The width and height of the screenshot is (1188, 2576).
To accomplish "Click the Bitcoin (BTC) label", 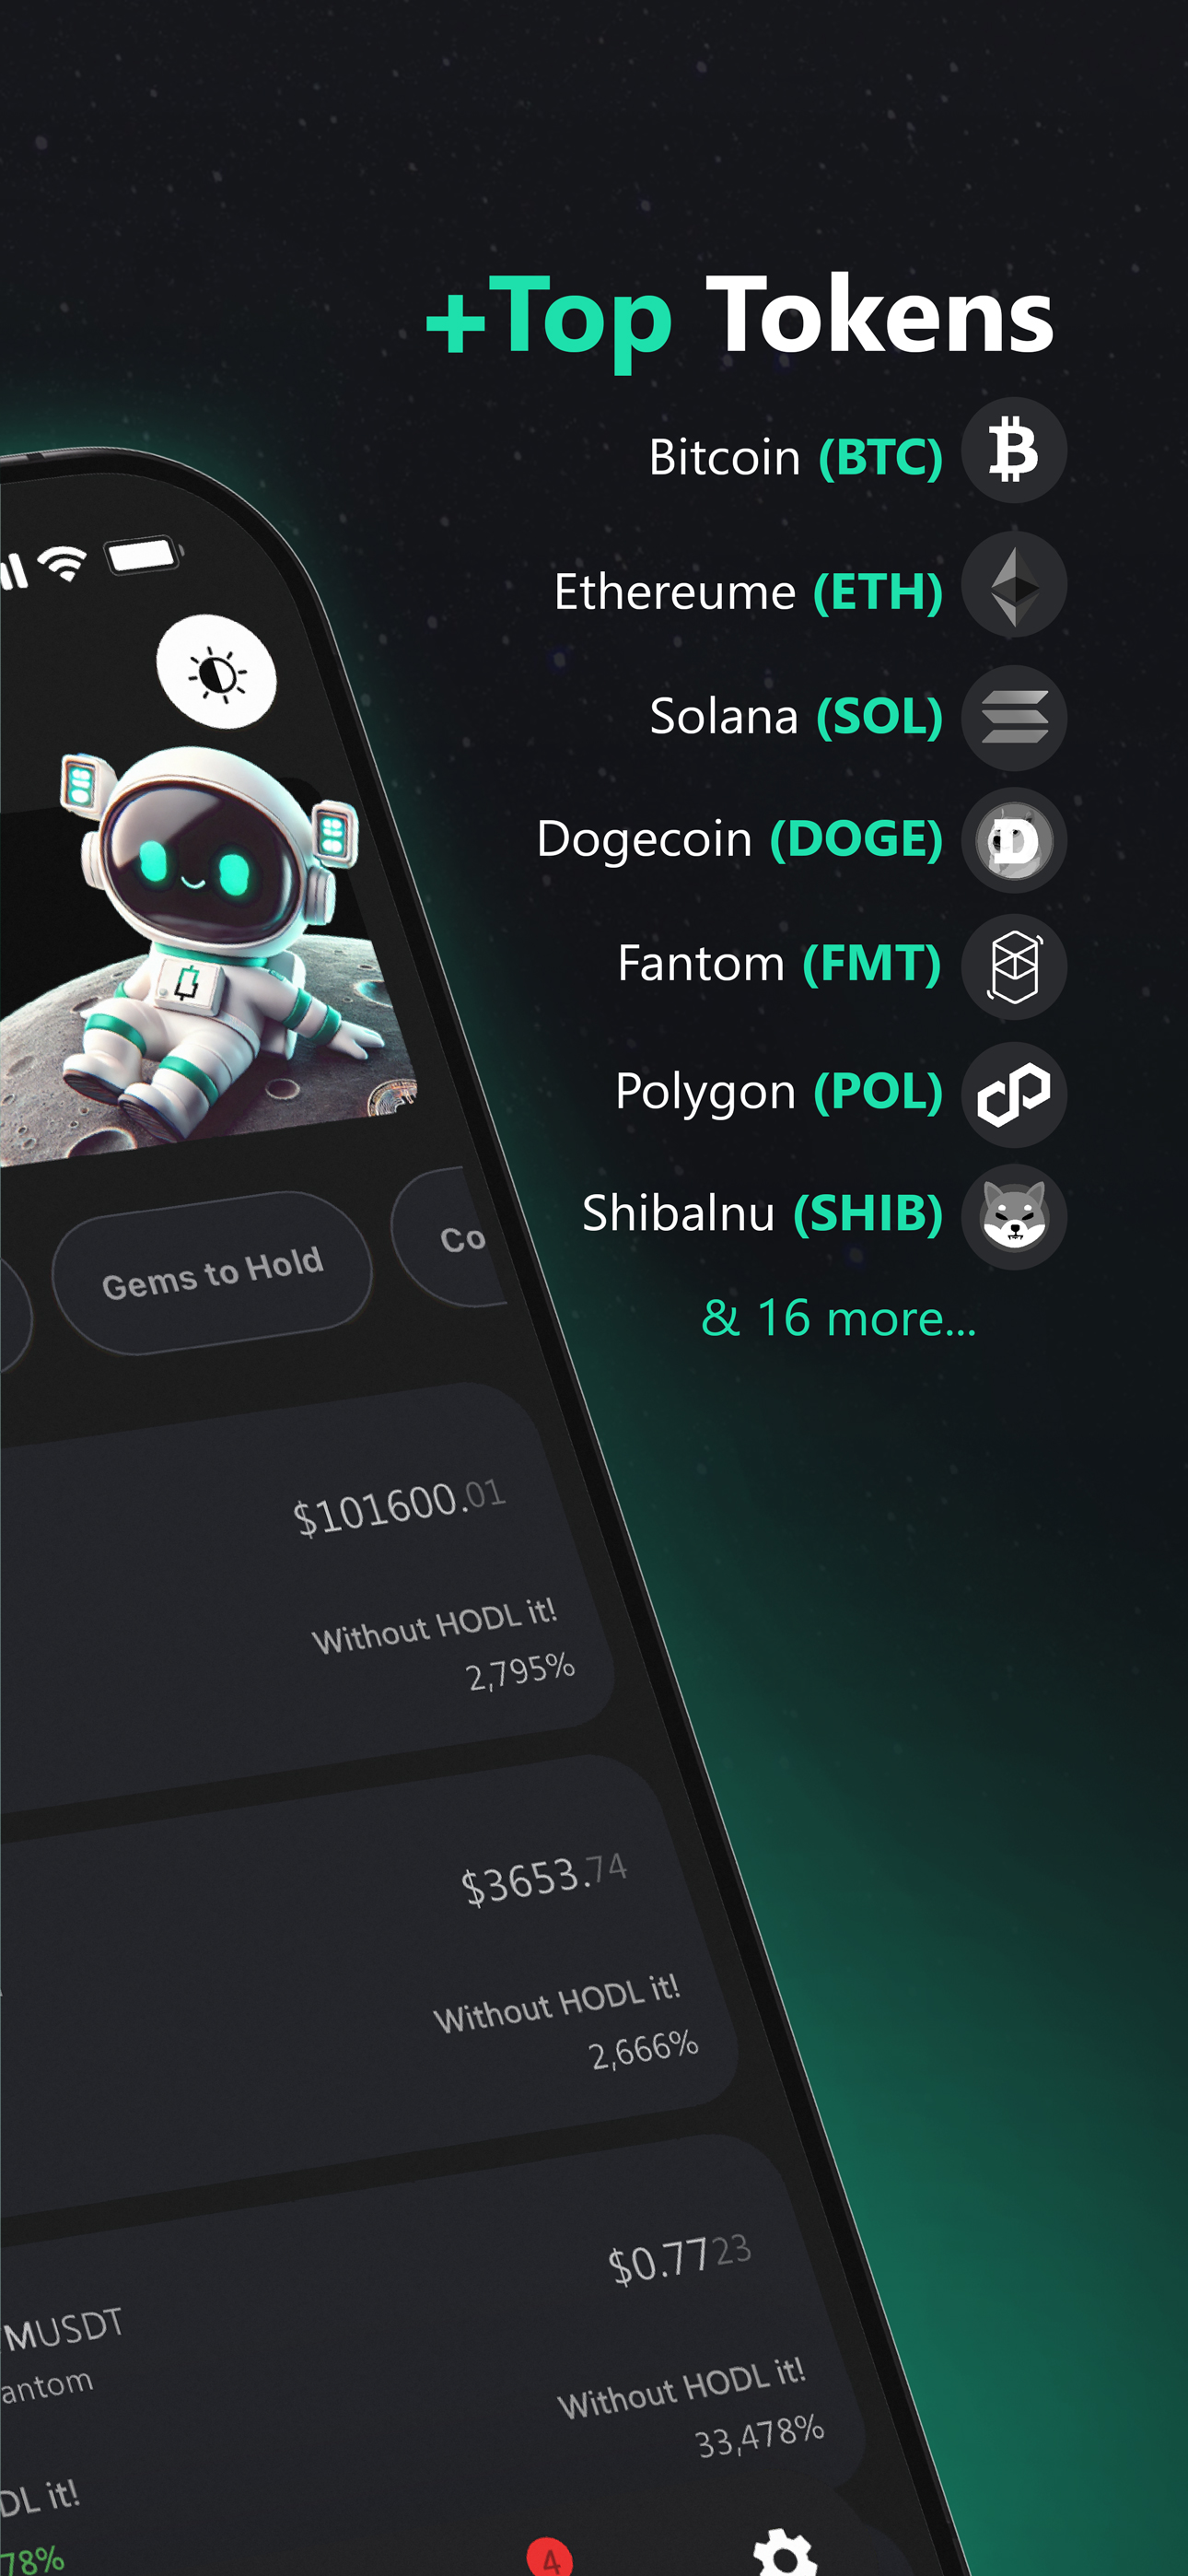I will [795, 457].
